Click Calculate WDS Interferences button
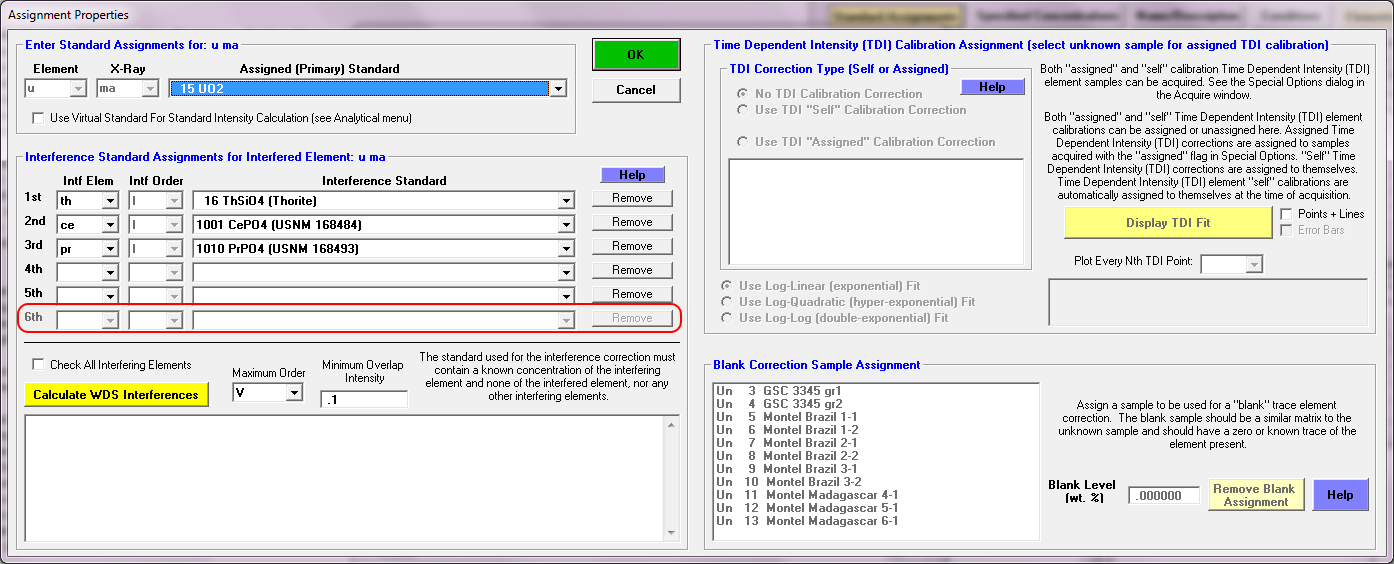1394x564 pixels. (116, 395)
